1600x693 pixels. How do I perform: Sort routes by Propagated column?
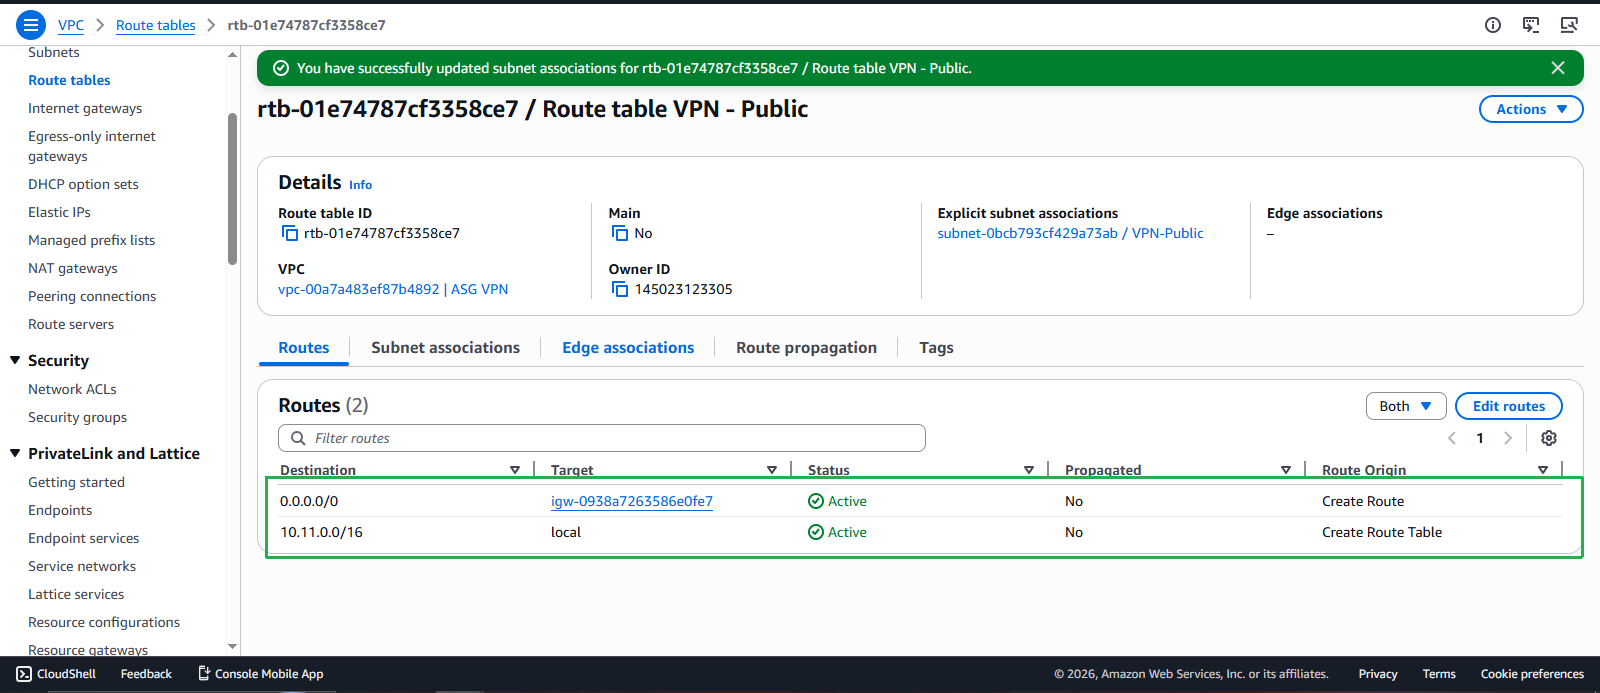1286,470
